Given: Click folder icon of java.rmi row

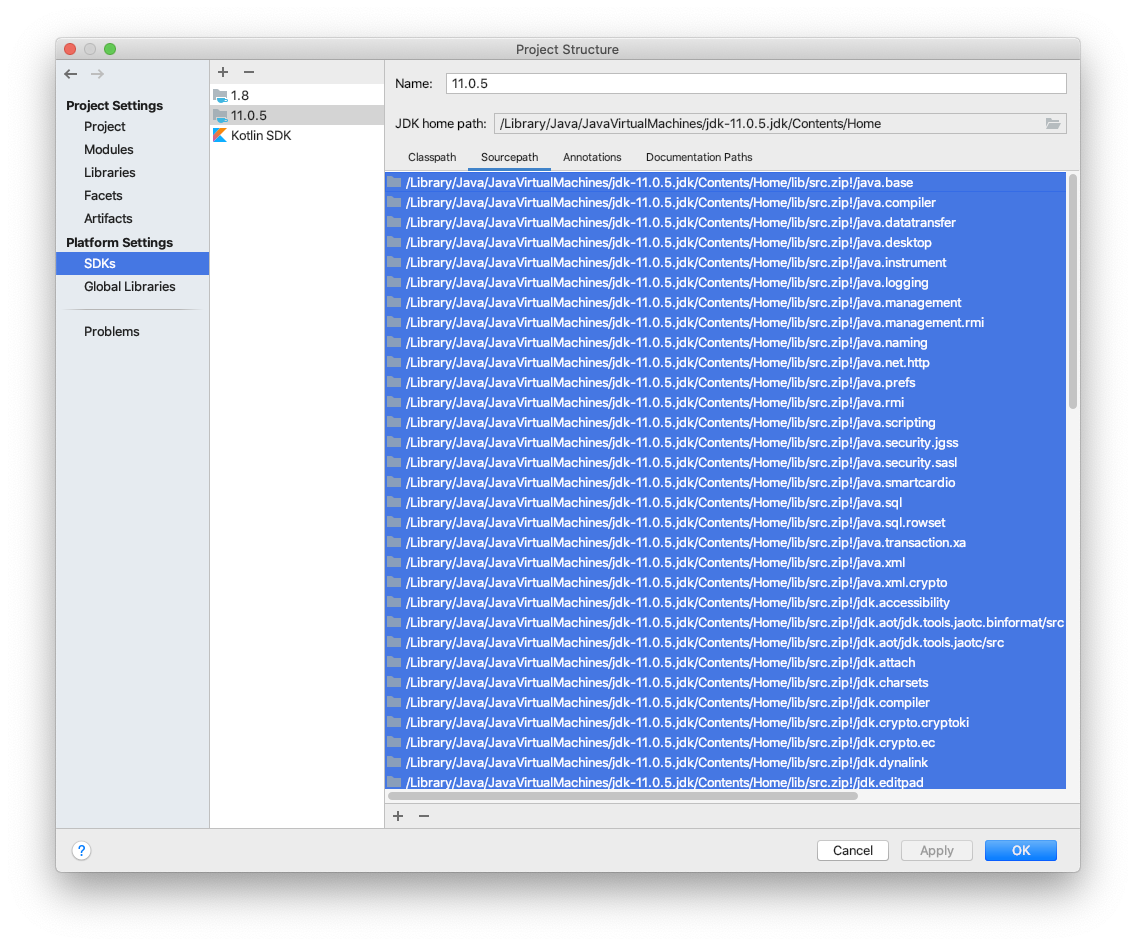Looking at the screenshot, I should click(x=394, y=402).
